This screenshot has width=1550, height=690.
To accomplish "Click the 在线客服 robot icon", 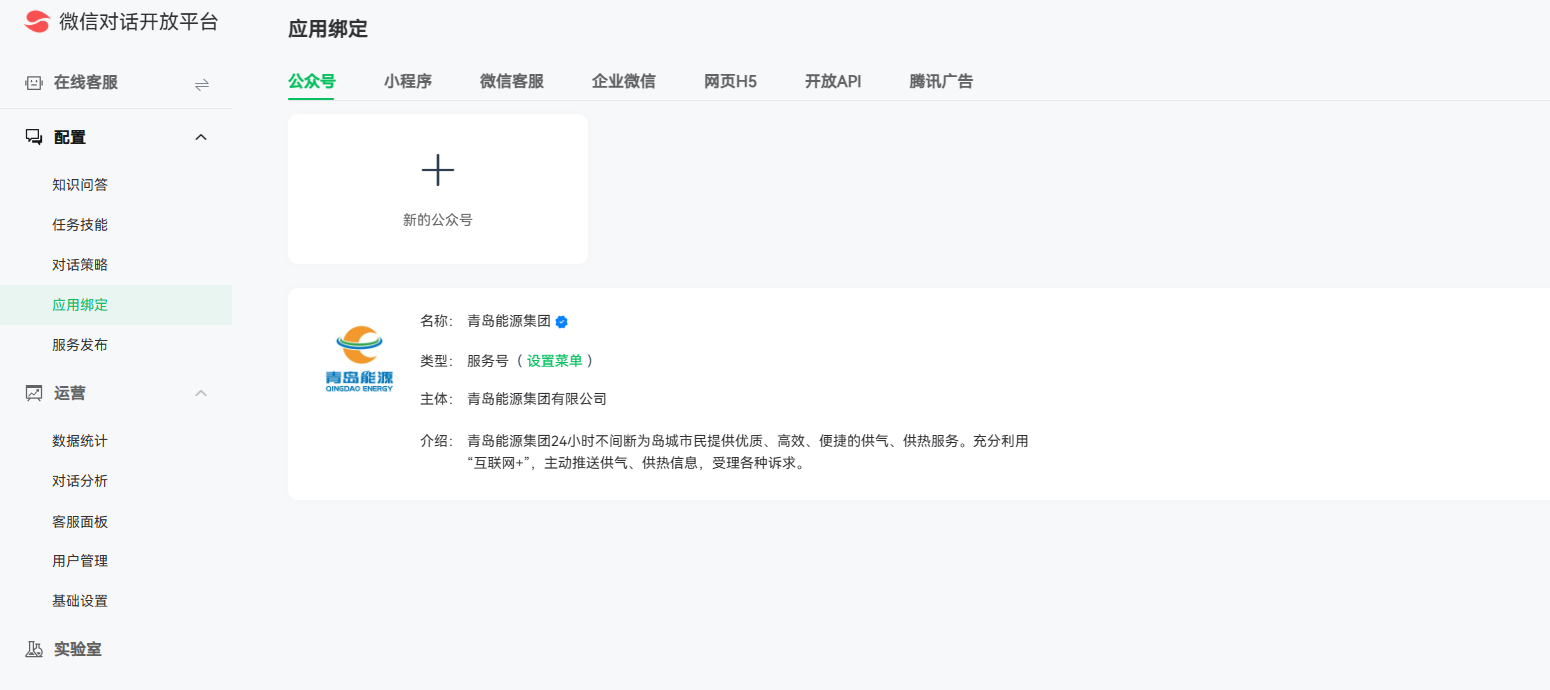I will tap(34, 83).
